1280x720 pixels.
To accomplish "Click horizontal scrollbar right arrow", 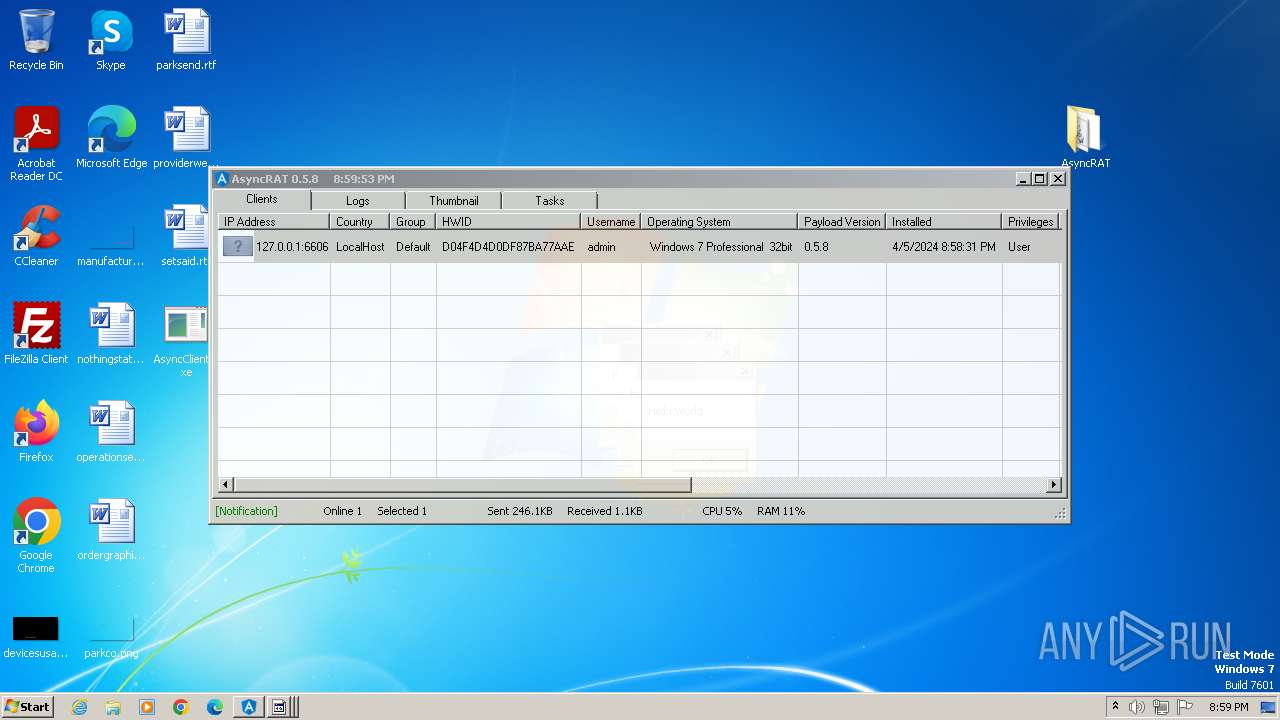I will tap(1053, 485).
